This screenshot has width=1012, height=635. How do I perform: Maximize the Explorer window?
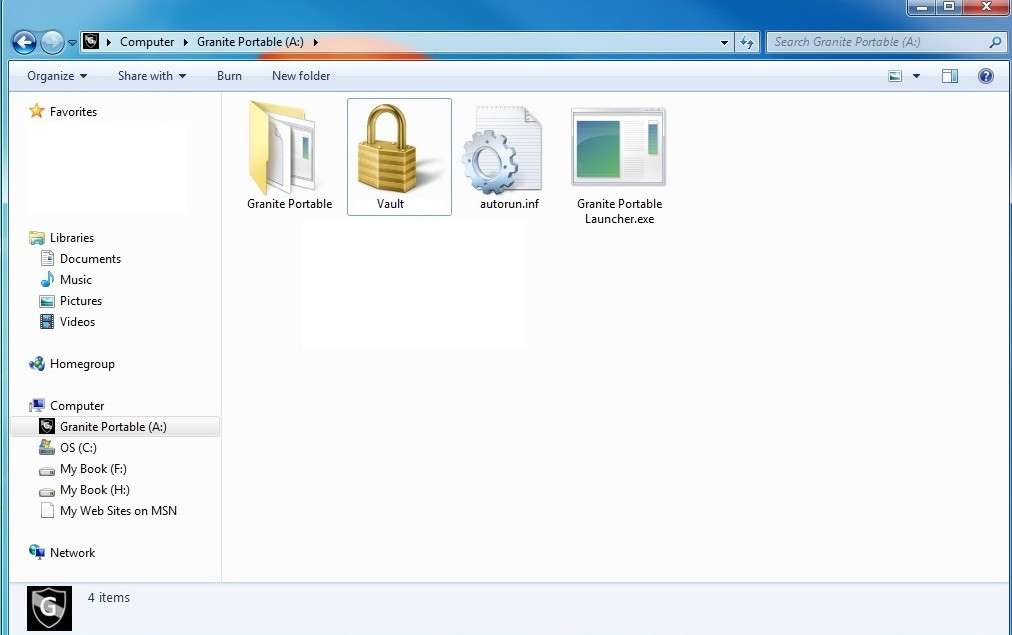coord(949,6)
